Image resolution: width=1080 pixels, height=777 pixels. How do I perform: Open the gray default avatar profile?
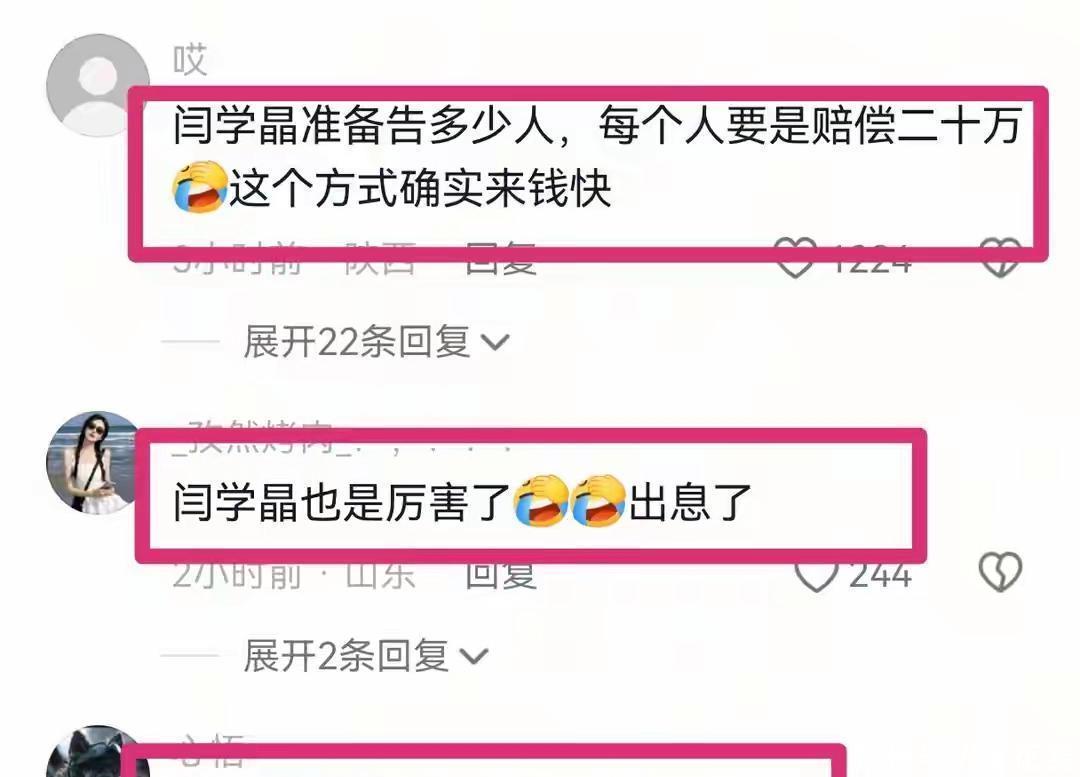pos(98,85)
